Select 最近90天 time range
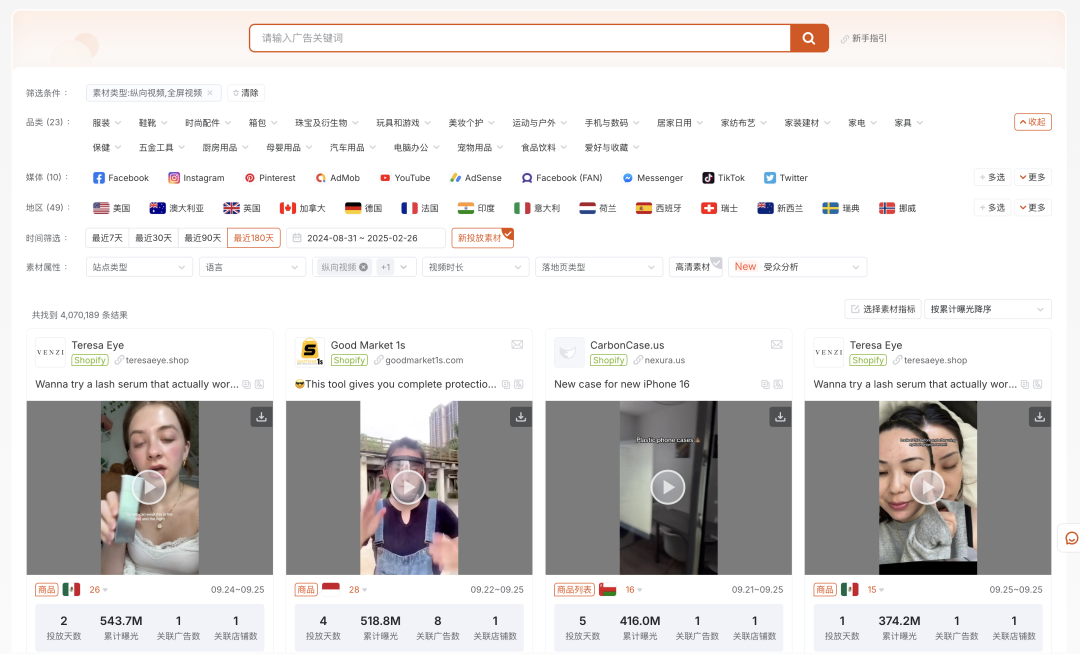This screenshot has width=1080, height=654. 202,238
